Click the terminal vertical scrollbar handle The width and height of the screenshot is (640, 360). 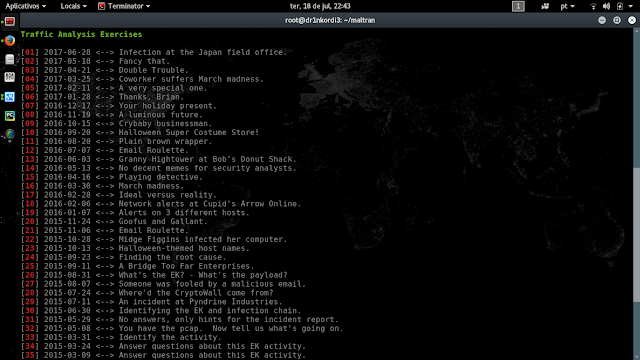tap(637, 235)
